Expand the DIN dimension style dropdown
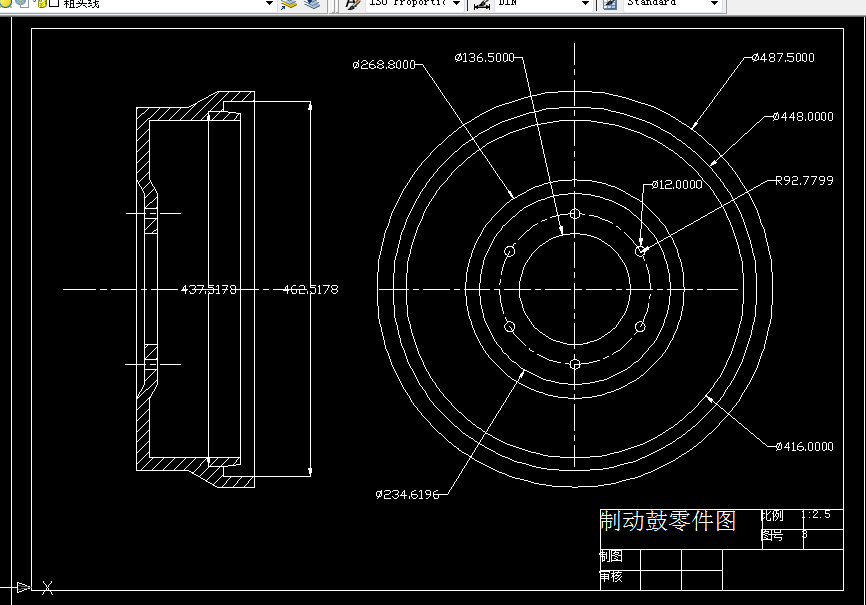The width and height of the screenshot is (866, 605). click(x=585, y=3)
